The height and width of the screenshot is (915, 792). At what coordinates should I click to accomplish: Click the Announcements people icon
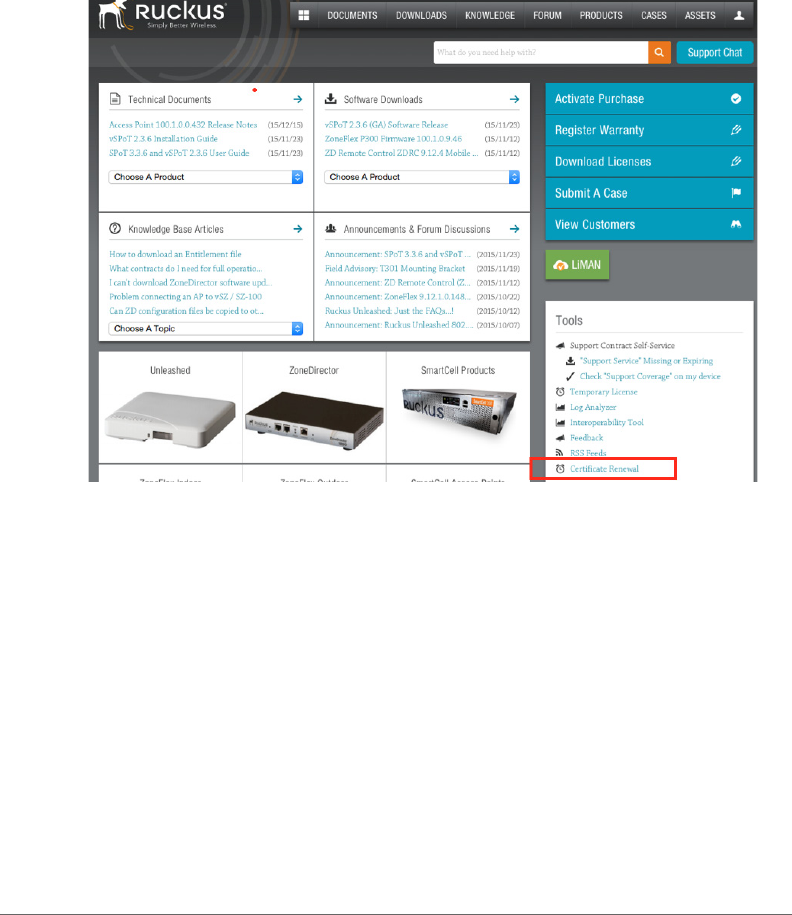(330, 229)
